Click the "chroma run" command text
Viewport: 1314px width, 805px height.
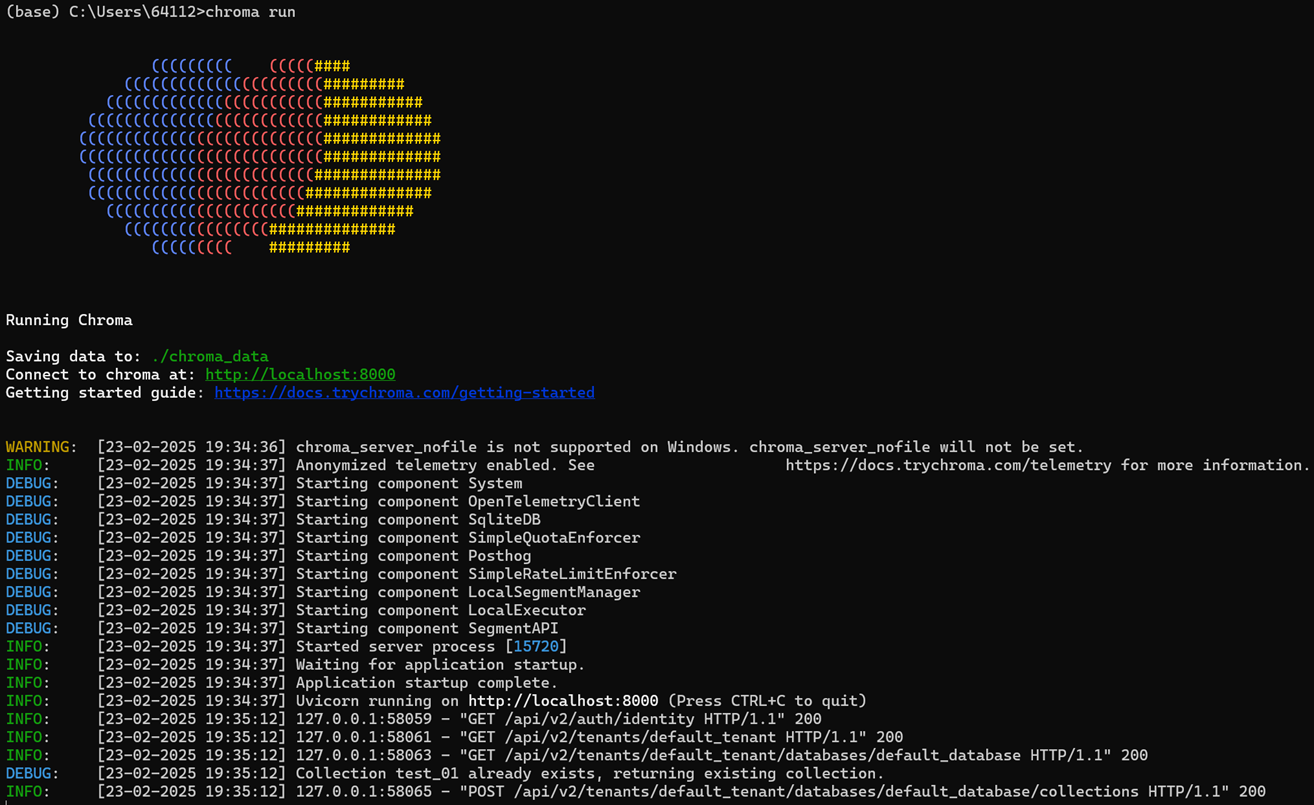[250, 12]
